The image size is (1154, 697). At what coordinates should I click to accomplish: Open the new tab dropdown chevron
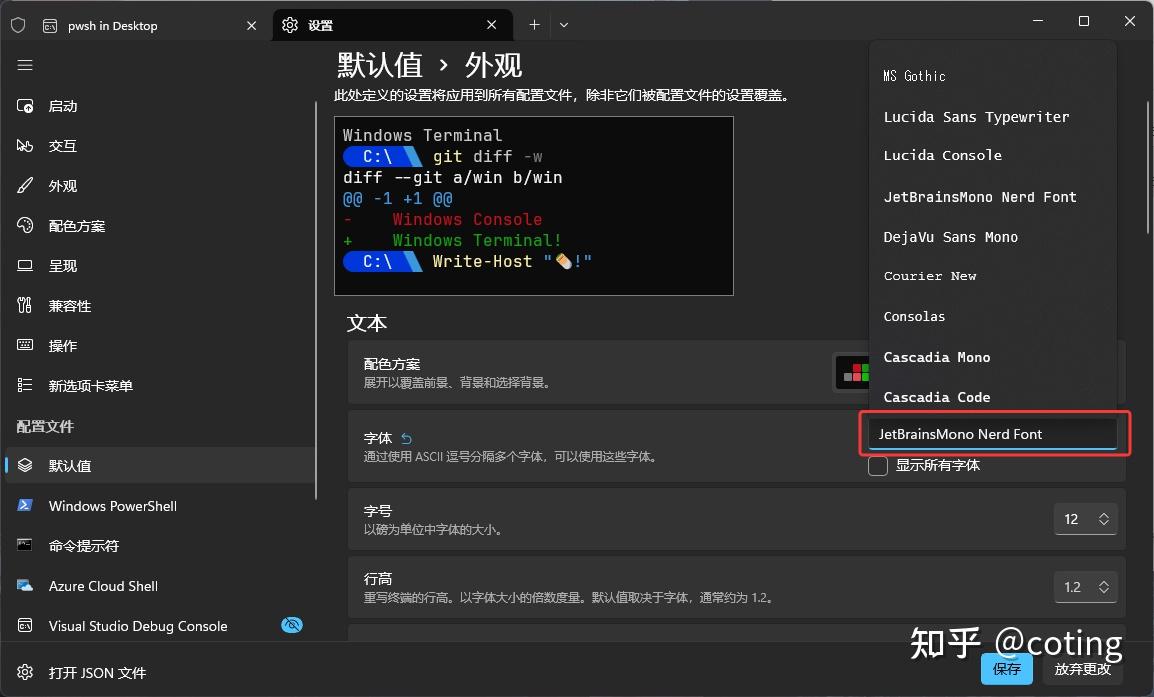(564, 25)
